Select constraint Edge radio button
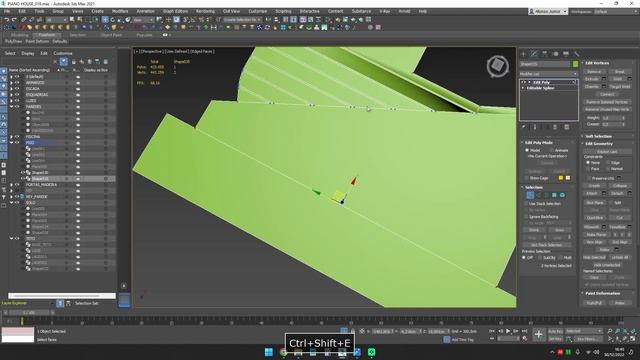 point(608,163)
